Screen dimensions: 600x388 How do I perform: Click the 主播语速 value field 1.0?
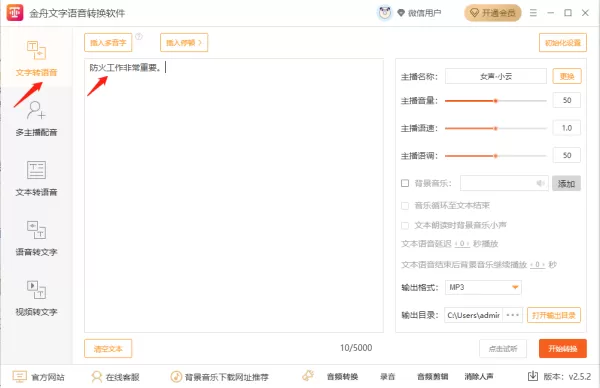567,128
